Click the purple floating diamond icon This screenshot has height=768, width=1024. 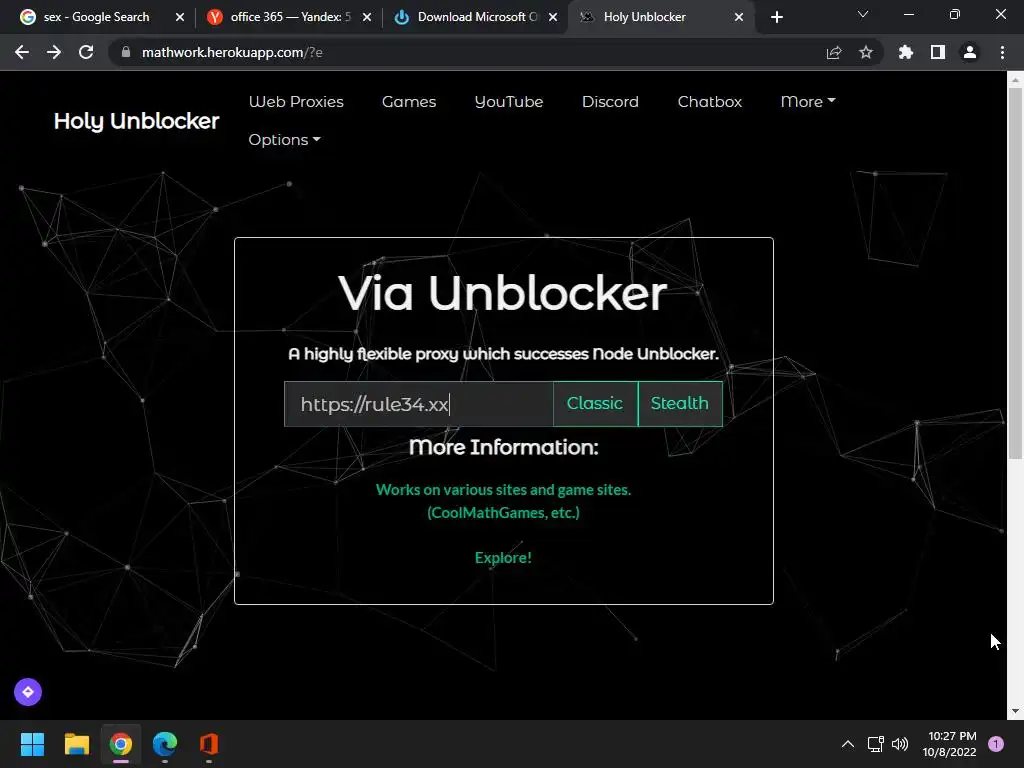tap(28, 692)
